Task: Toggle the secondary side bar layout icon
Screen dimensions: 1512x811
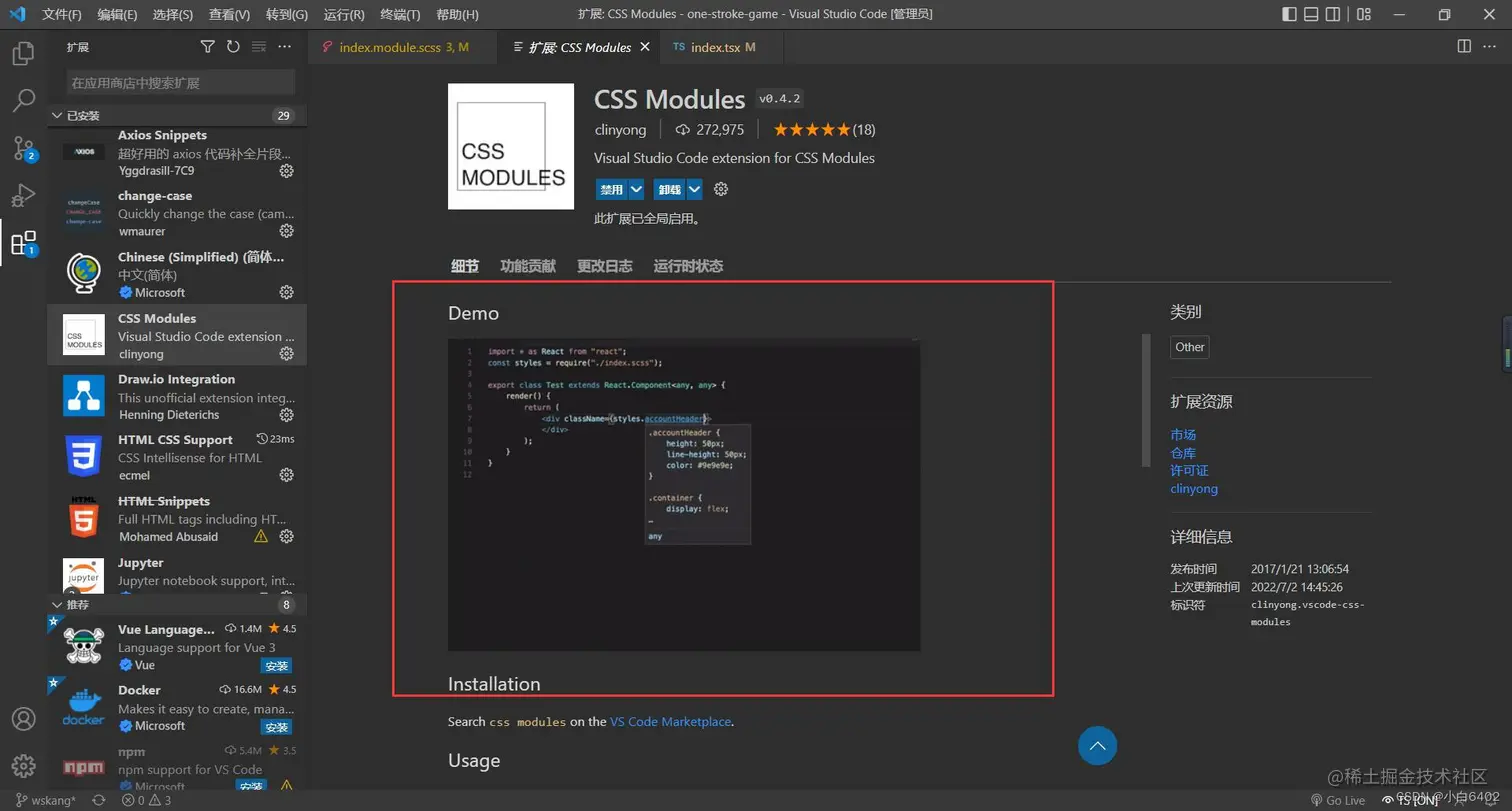Action: coord(1334,14)
